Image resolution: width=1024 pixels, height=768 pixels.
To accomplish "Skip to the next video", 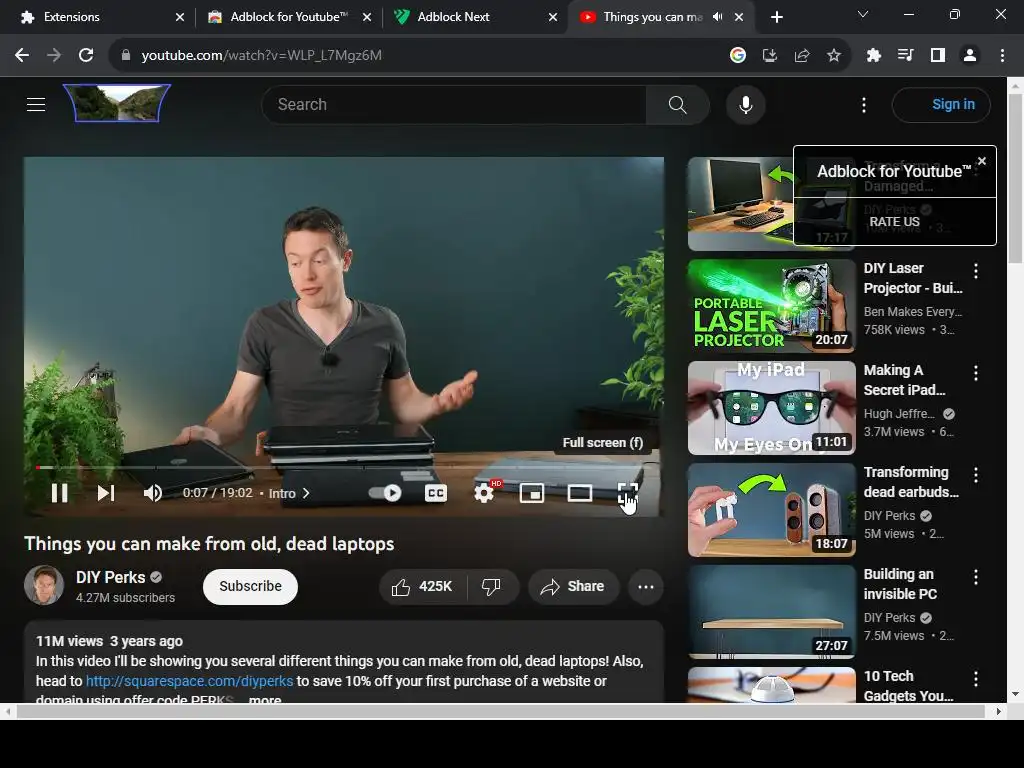I will [x=106, y=493].
